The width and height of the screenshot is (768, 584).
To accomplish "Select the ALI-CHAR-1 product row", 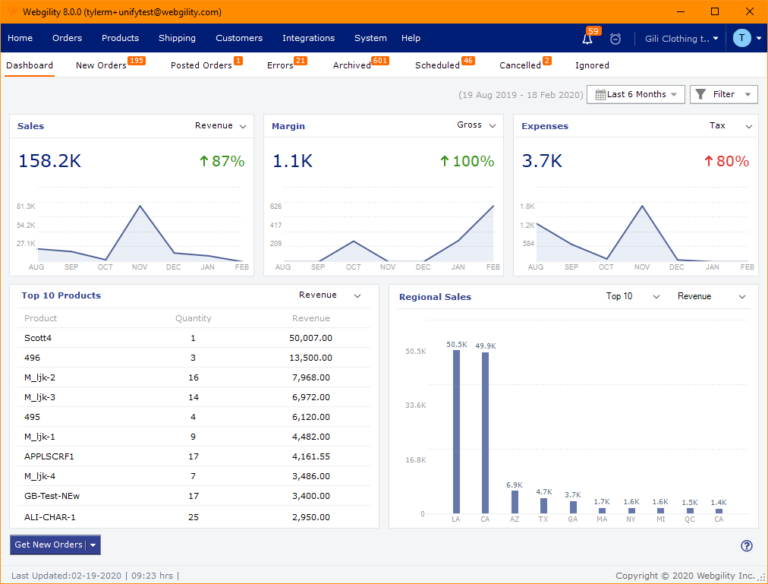I will tap(194, 517).
